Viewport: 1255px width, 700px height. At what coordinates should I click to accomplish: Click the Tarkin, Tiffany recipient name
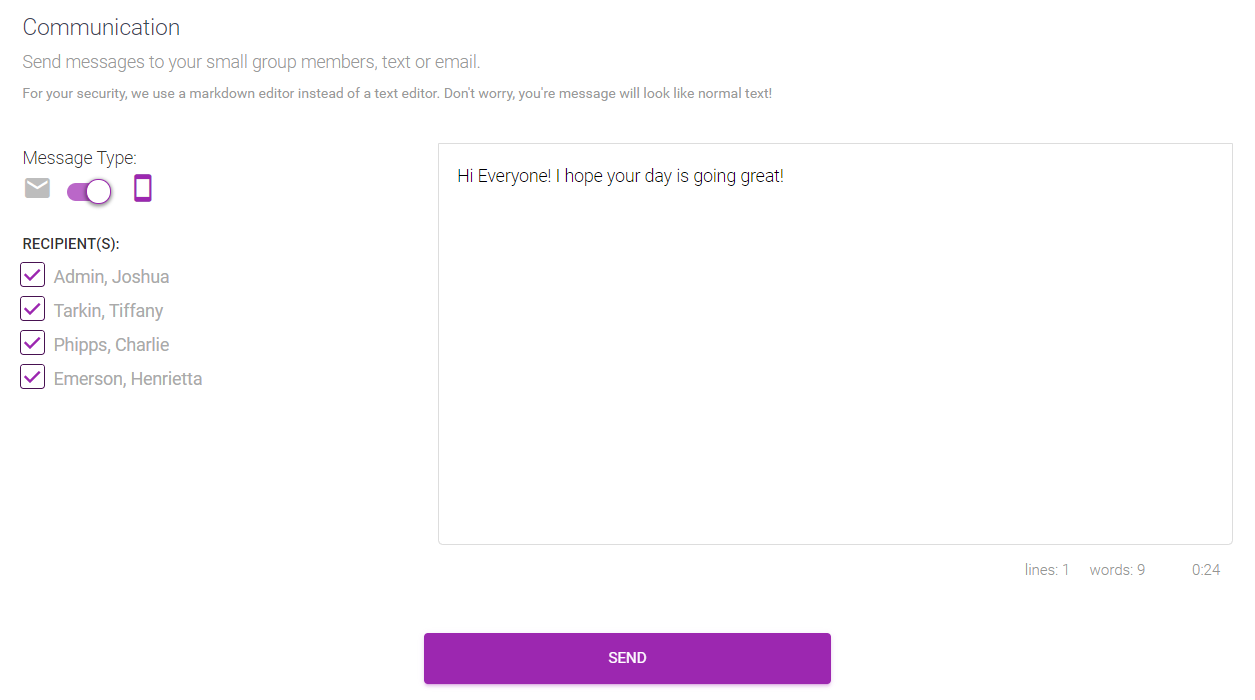point(108,311)
